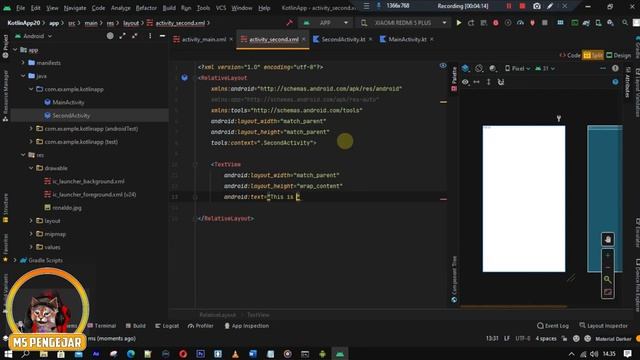This screenshot has width=640, height=360.
Task: Open the Windows Start menu
Action: click(8, 354)
